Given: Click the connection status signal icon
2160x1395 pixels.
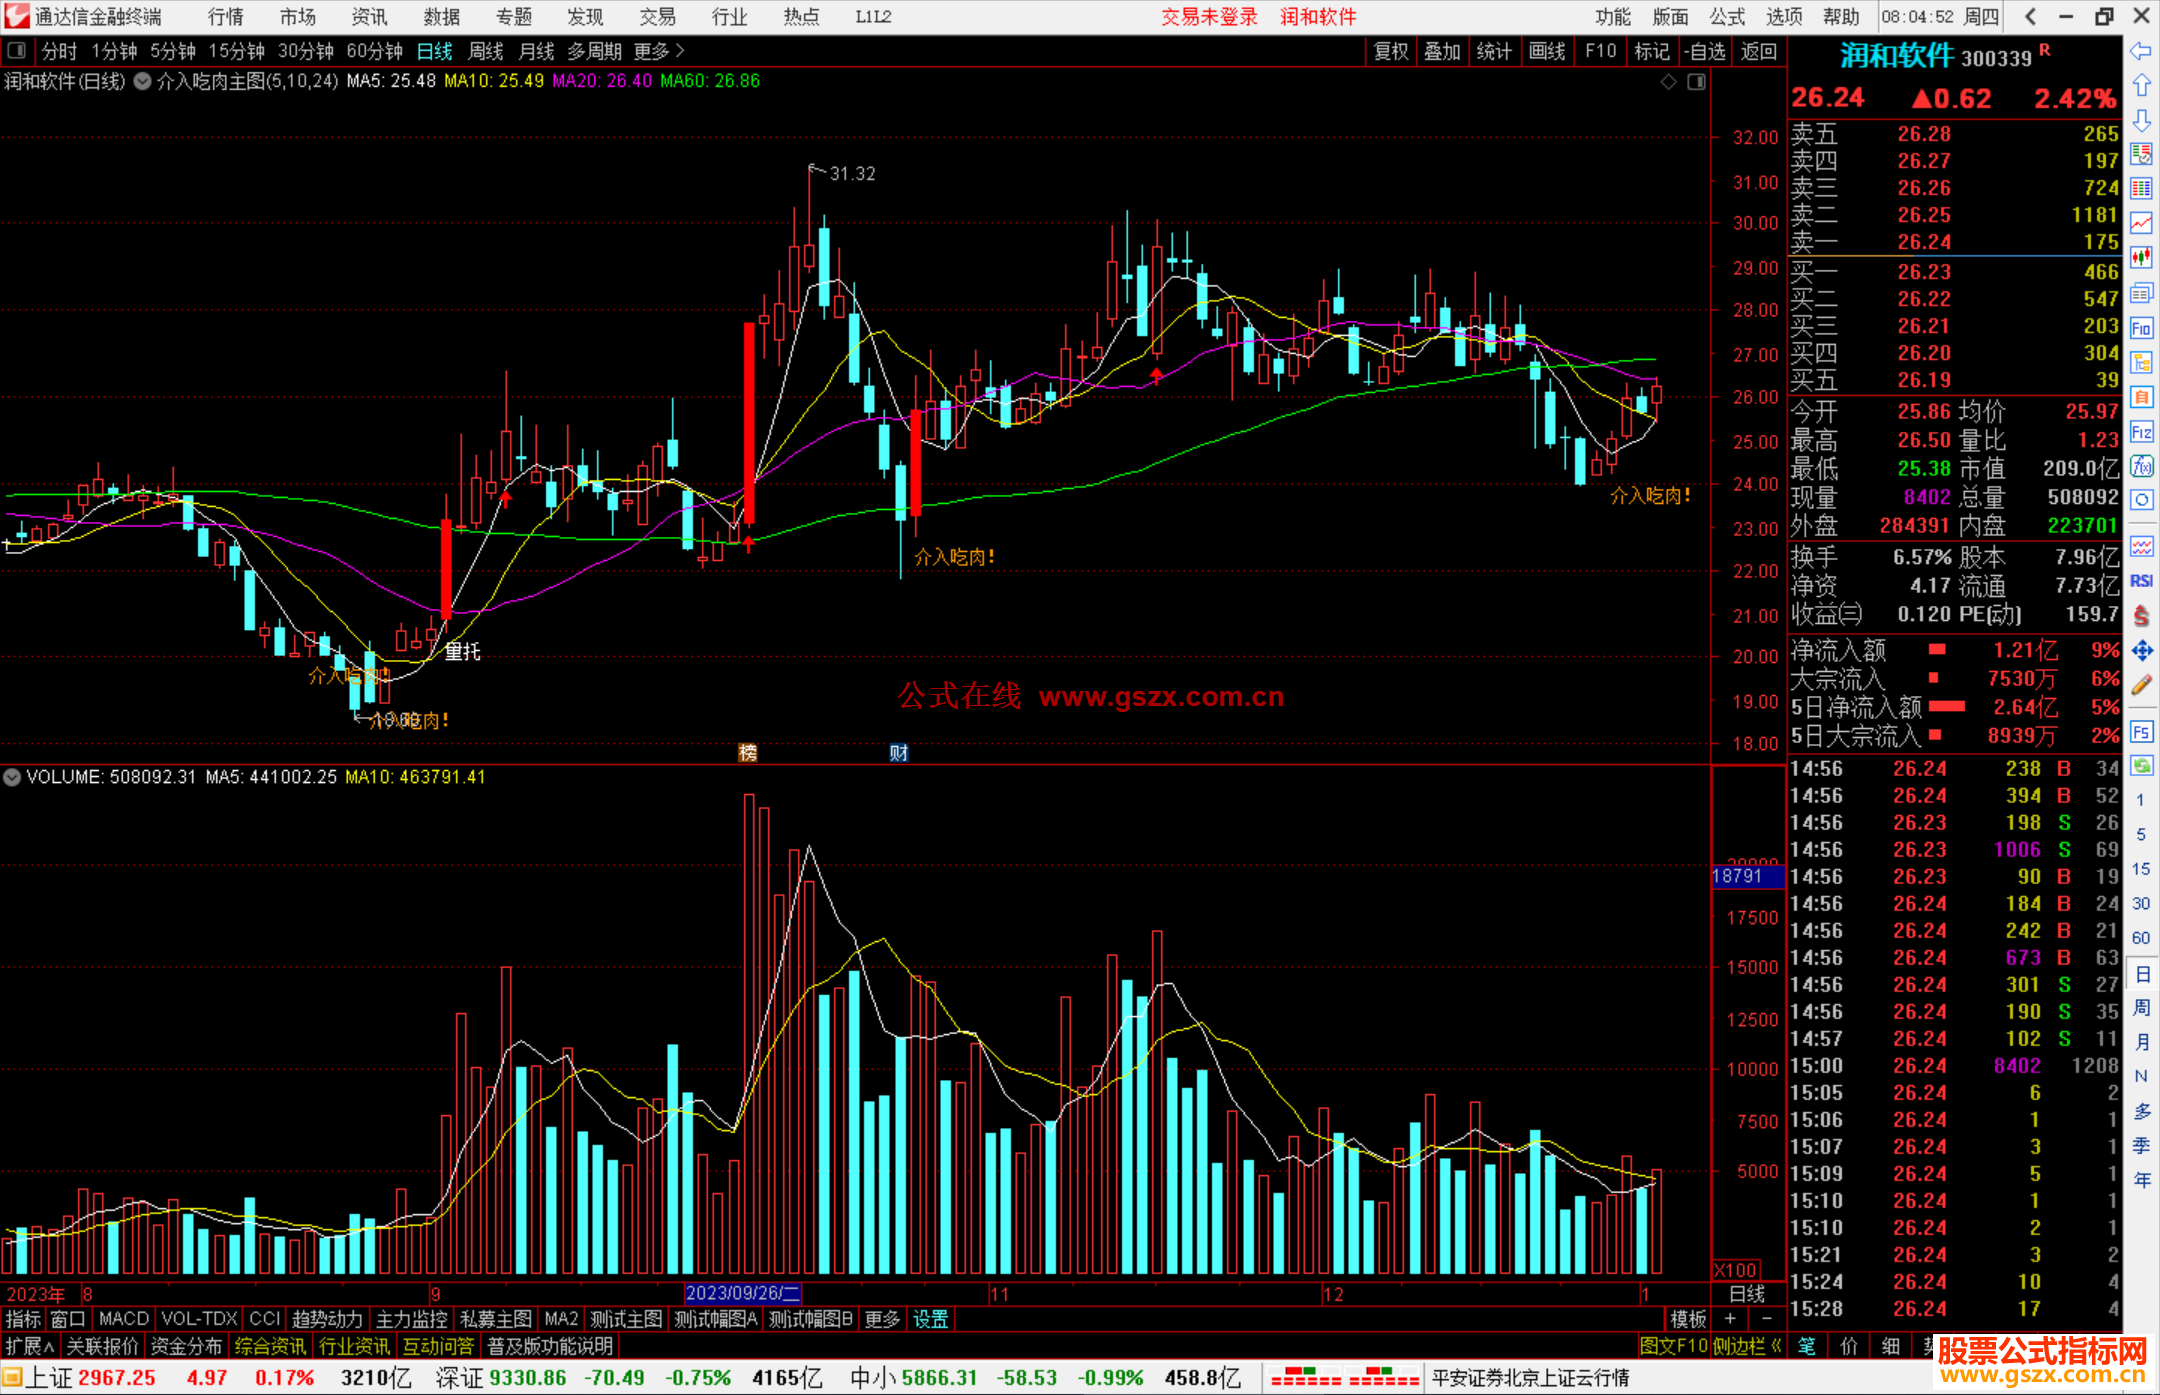Looking at the screenshot, I should [x=1343, y=1377].
